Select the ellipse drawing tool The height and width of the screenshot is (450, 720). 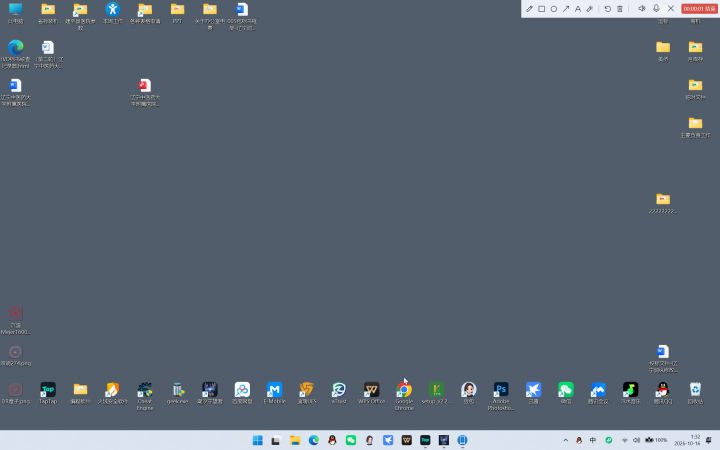(x=554, y=9)
